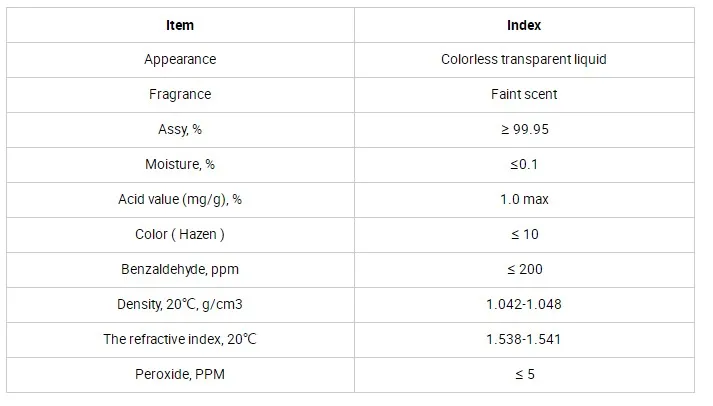Select the Moisture, % cell
The image size is (713, 406).
180,164
